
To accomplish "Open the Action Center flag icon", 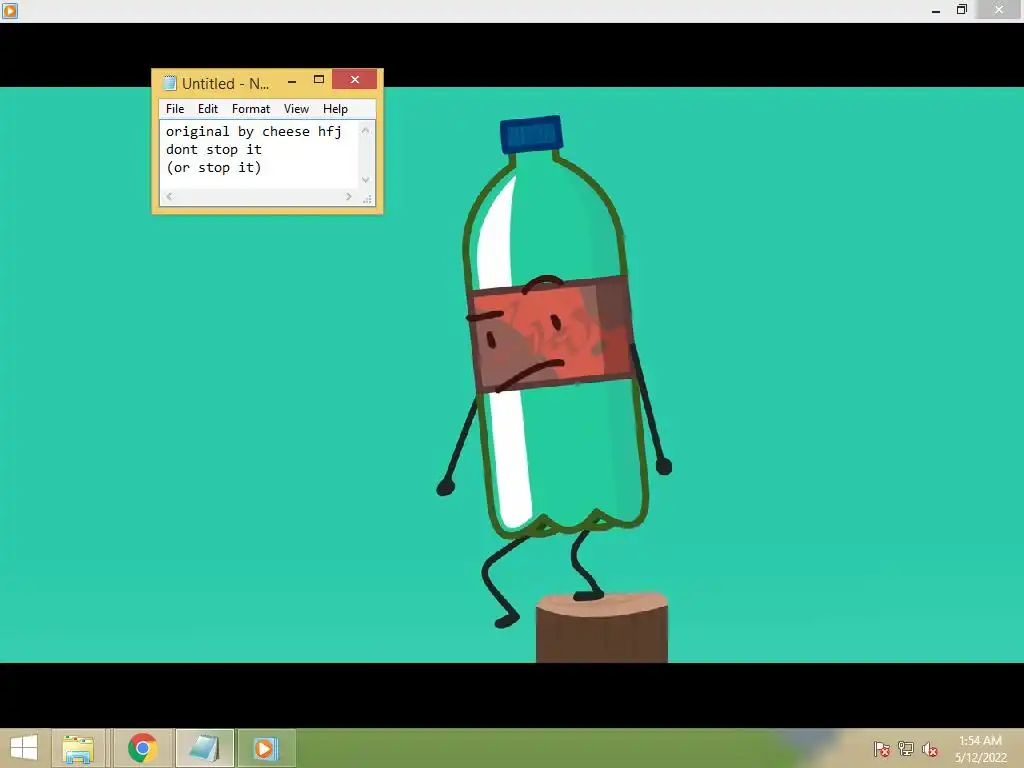I will click(x=882, y=749).
